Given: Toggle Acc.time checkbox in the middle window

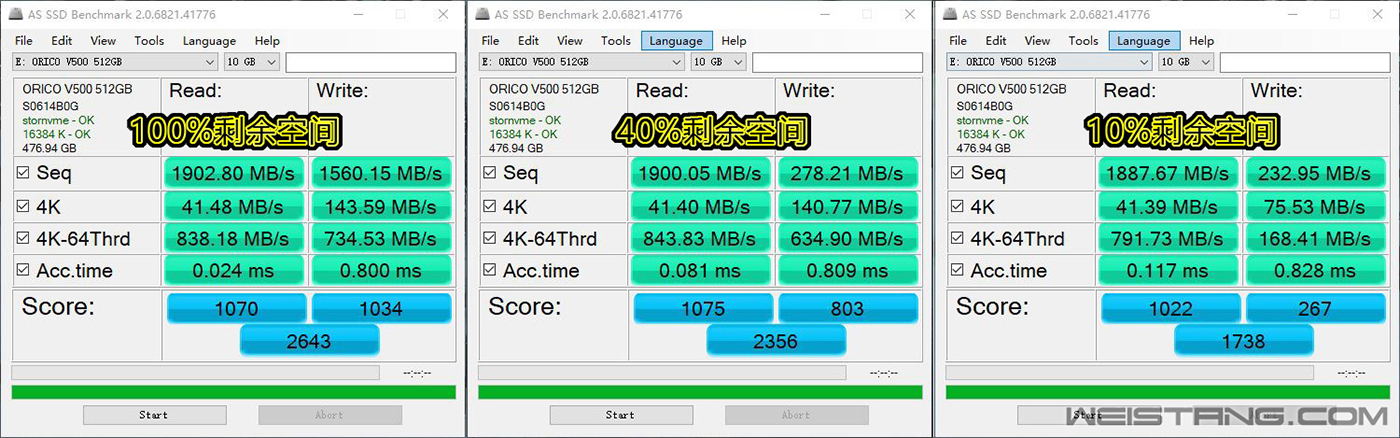Looking at the screenshot, I should pos(489,271).
